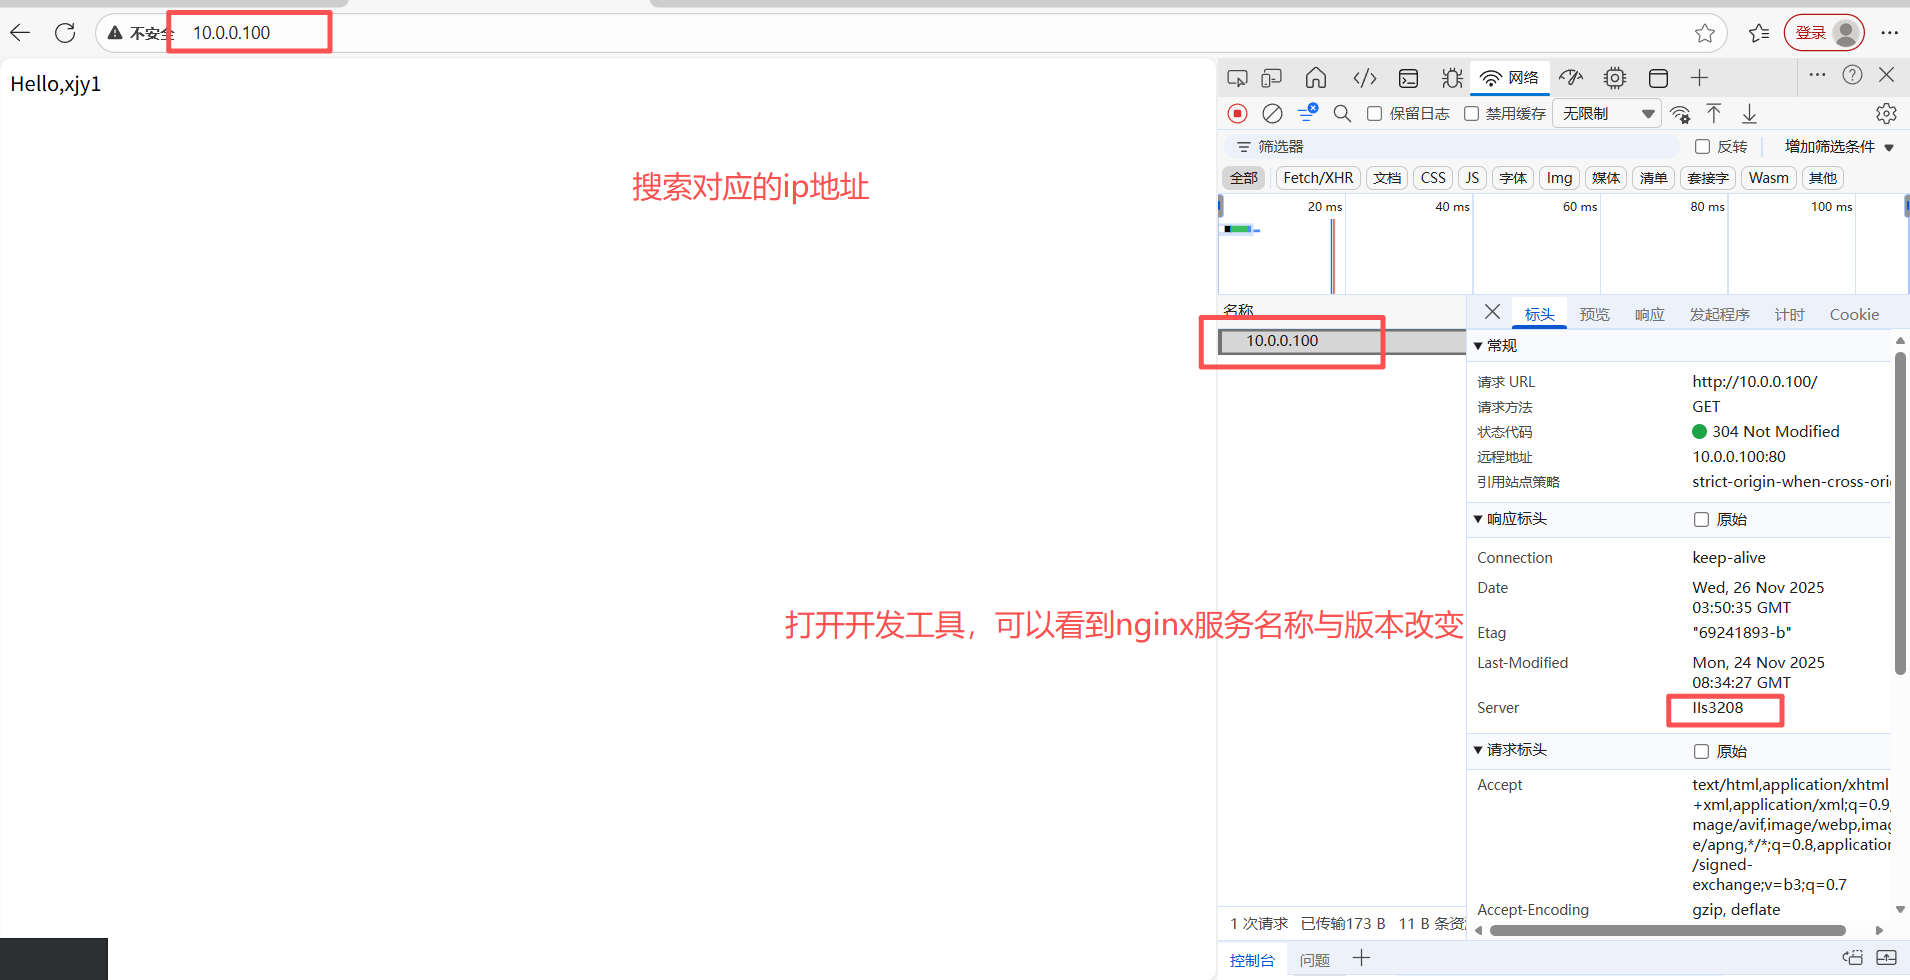Select the 标头 headers tab

[x=1539, y=315]
